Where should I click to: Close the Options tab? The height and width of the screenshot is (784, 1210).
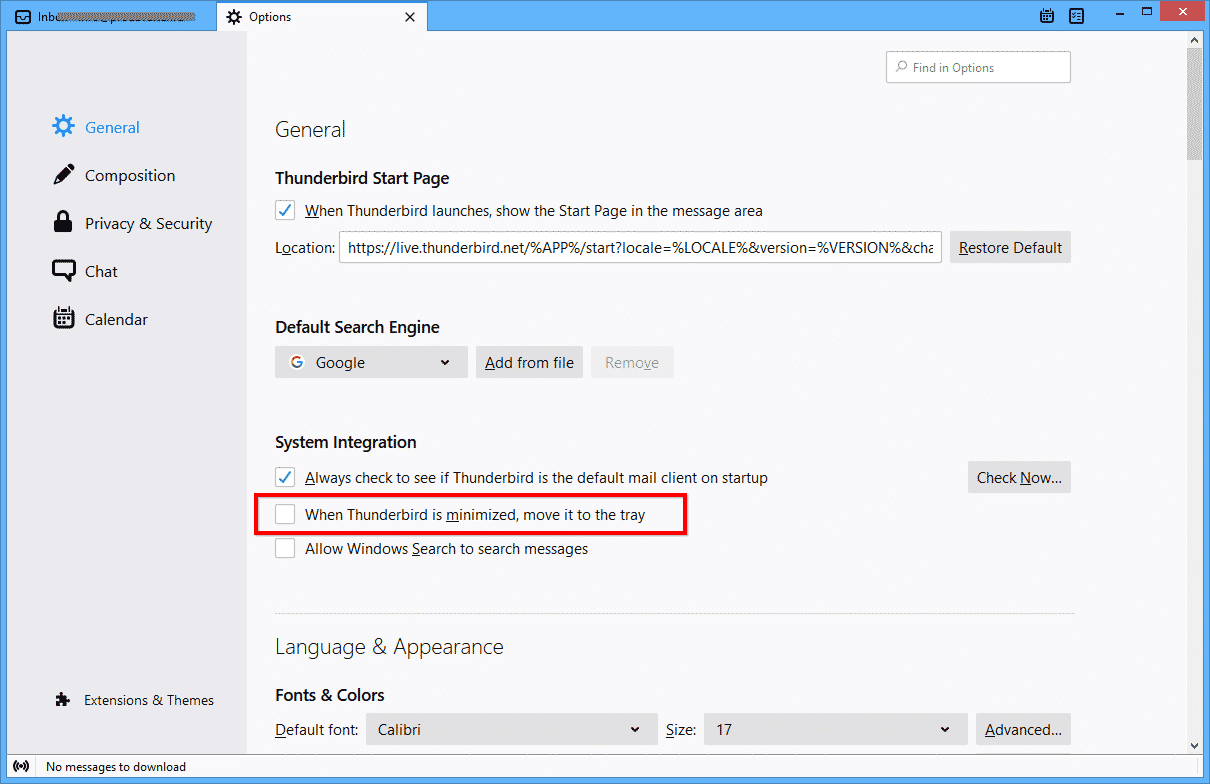coord(409,17)
